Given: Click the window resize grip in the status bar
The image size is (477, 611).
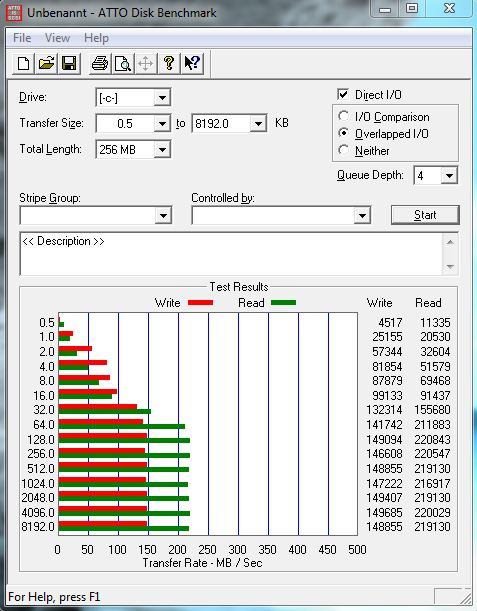Looking at the screenshot, I should pyautogui.click(x=465, y=597).
